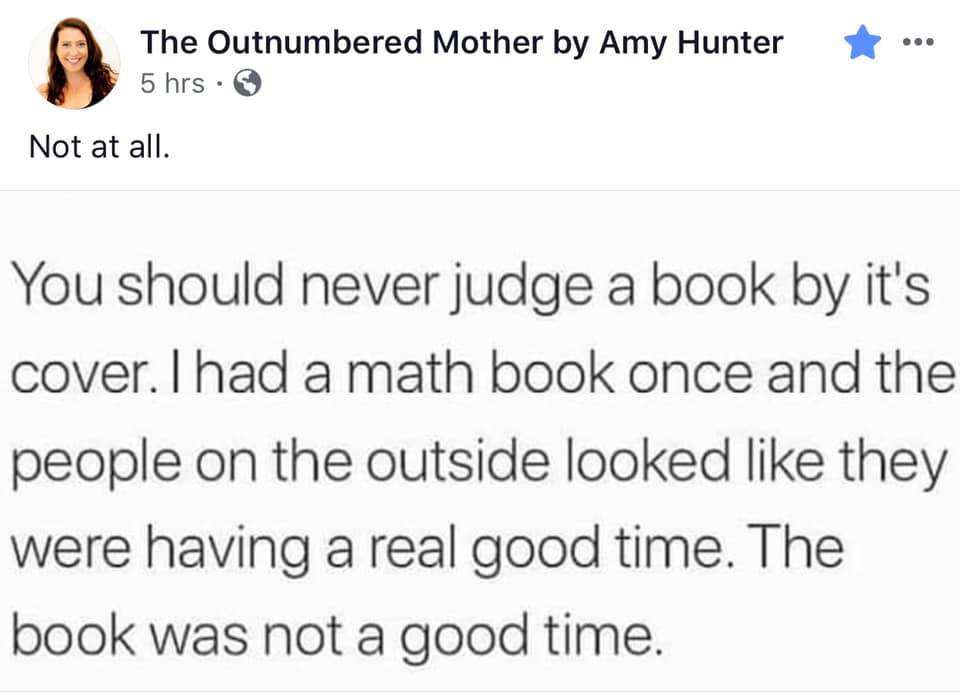Click the globe public audience icon

[x=247, y=85]
